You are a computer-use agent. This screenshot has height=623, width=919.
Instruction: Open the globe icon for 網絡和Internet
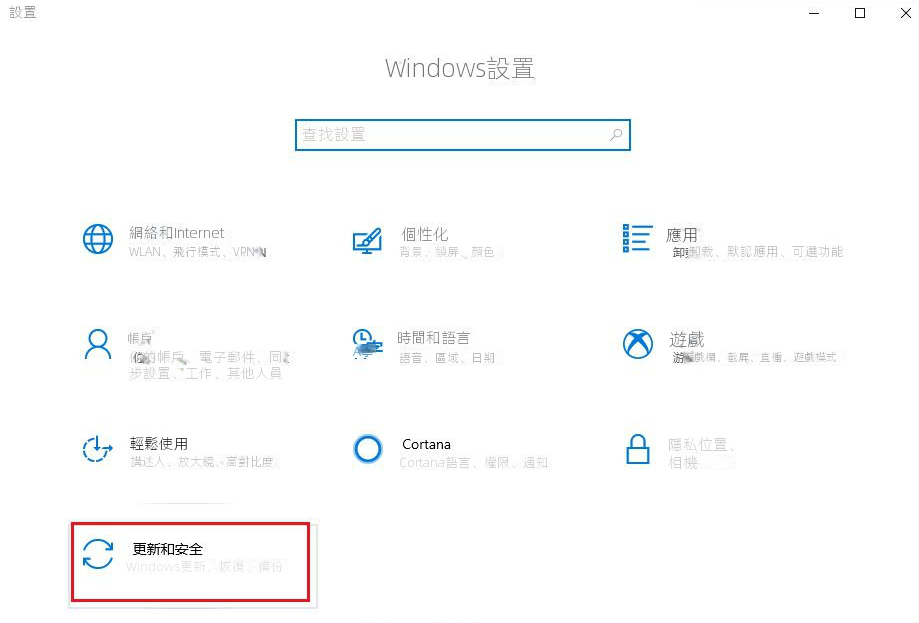pos(98,239)
